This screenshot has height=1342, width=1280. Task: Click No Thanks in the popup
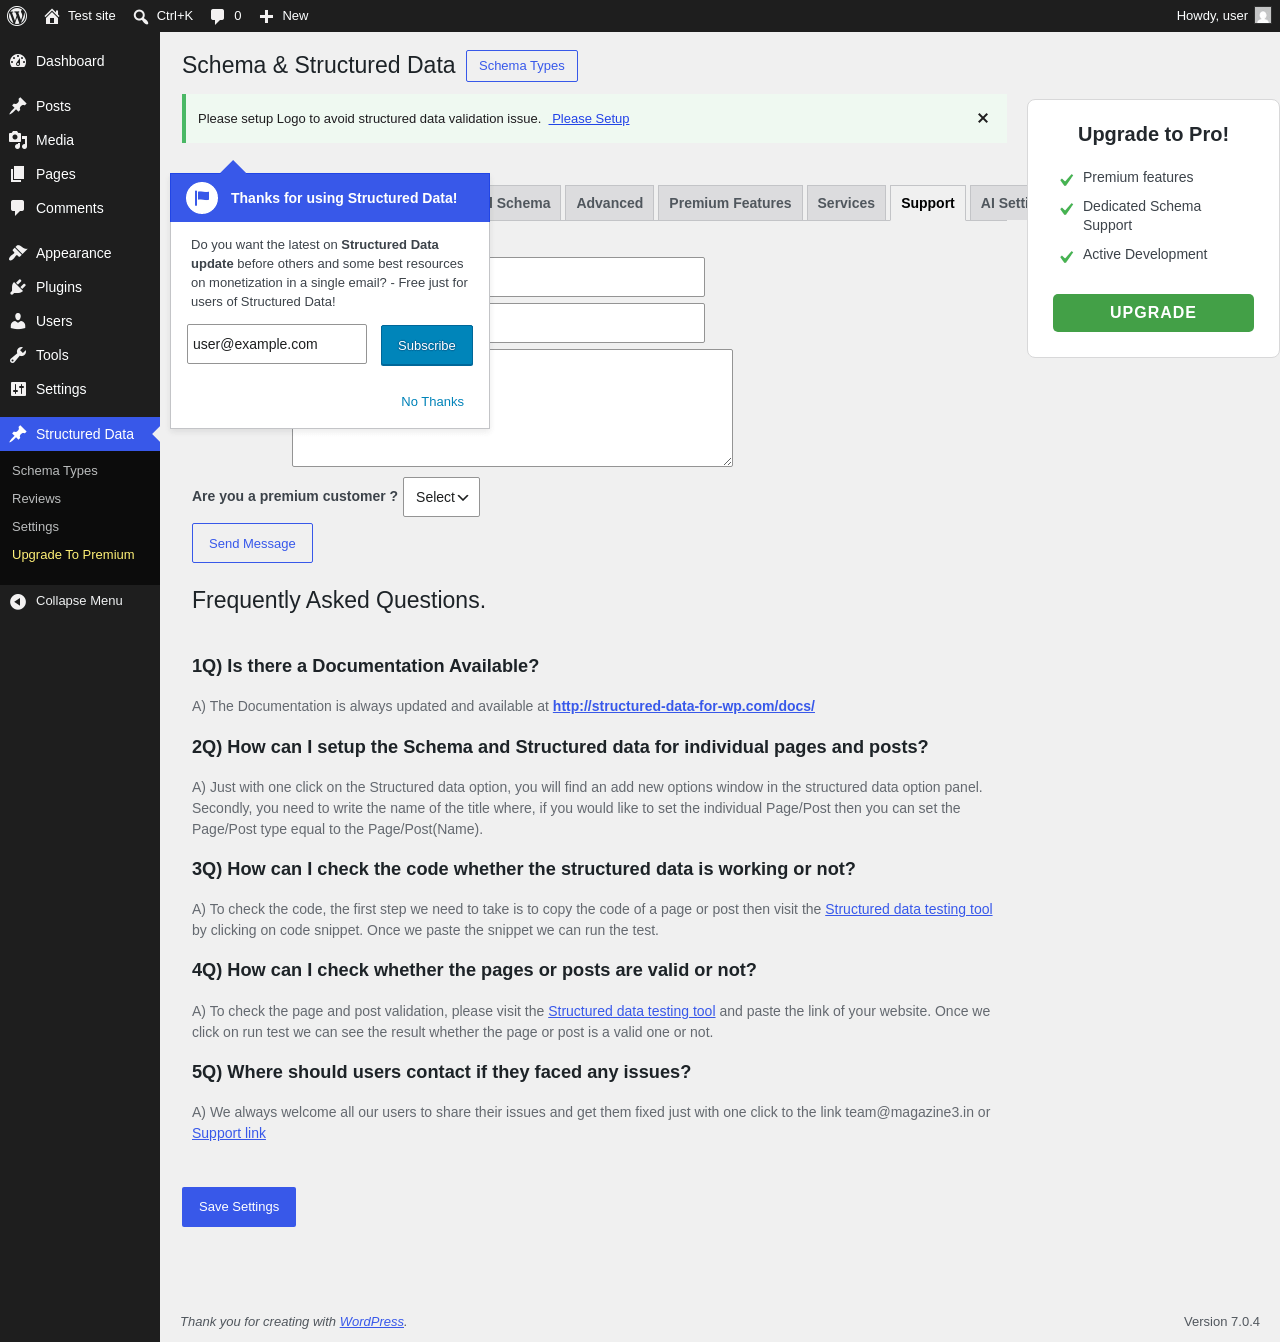pyautogui.click(x=432, y=402)
